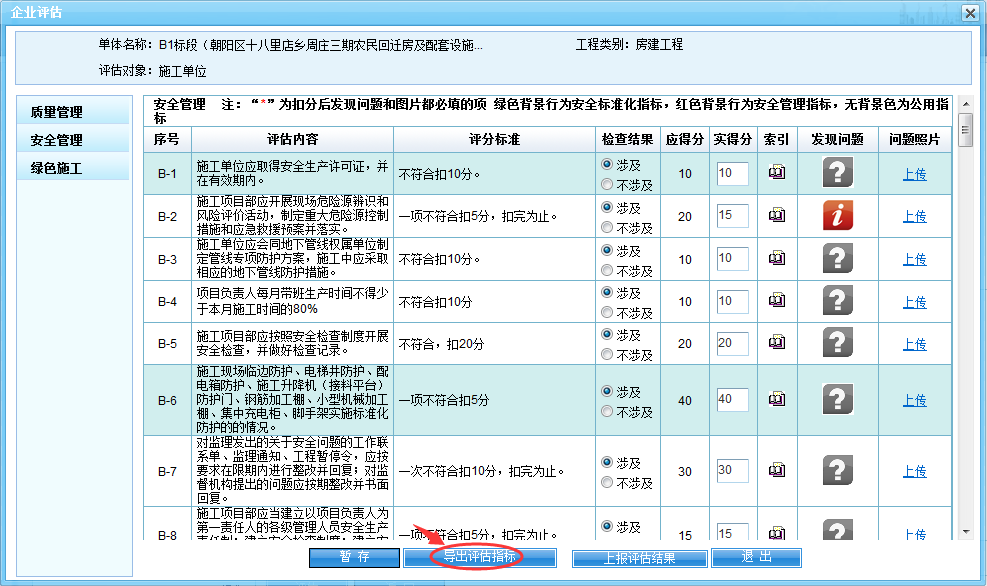Click the 实得分 input field for row B-5
The image size is (987, 586).
pos(732,343)
